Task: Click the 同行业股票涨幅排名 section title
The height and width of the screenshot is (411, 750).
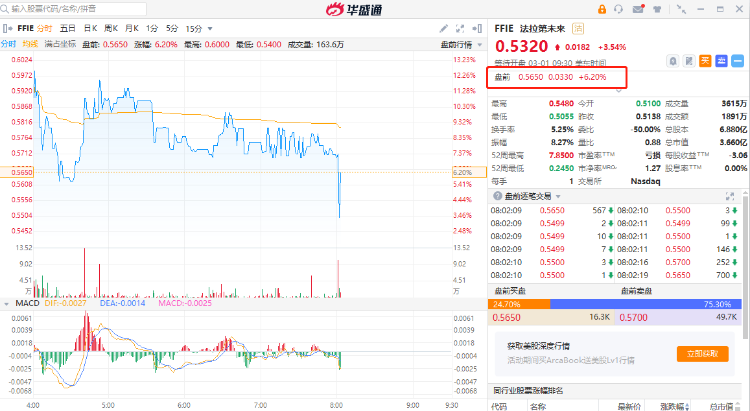Action: [x=528, y=391]
